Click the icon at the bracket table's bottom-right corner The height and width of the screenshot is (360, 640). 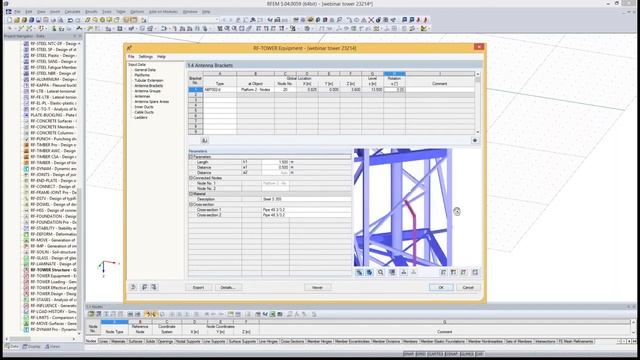click(x=475, y=140)
